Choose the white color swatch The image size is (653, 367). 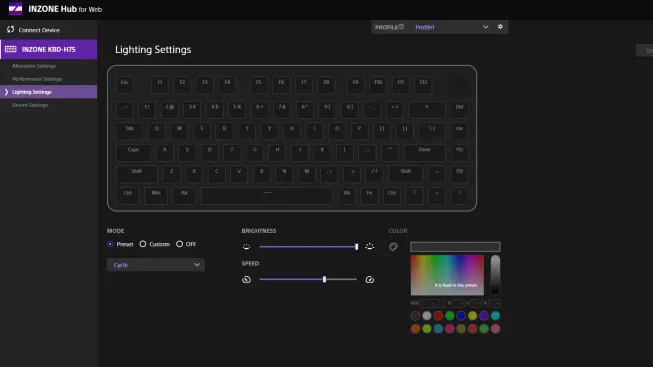pos(427,316)
